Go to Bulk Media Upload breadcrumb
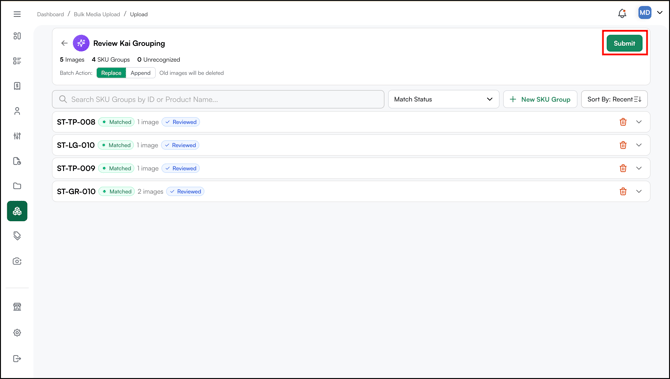This screenshot has width=670, height=379. click(97, 14)
